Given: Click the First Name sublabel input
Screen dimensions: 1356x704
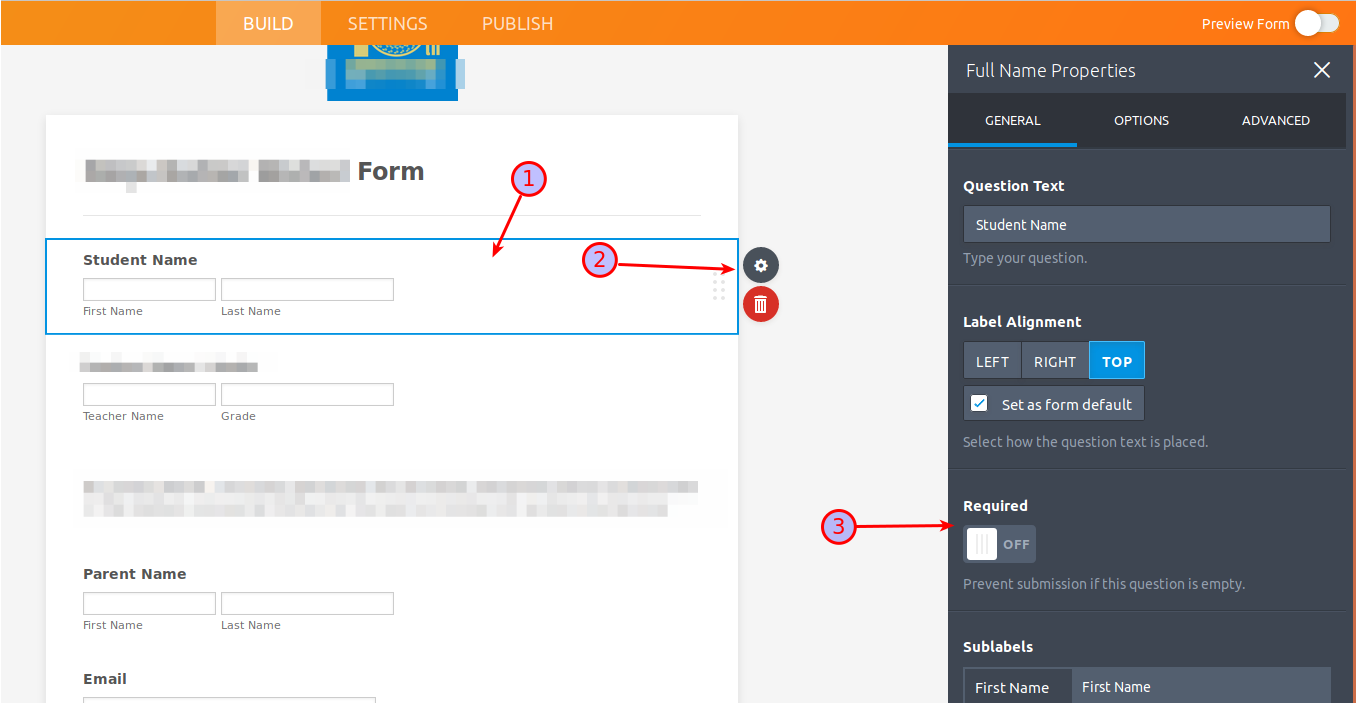Looking at the screenshot, I should click(1201, 687).
